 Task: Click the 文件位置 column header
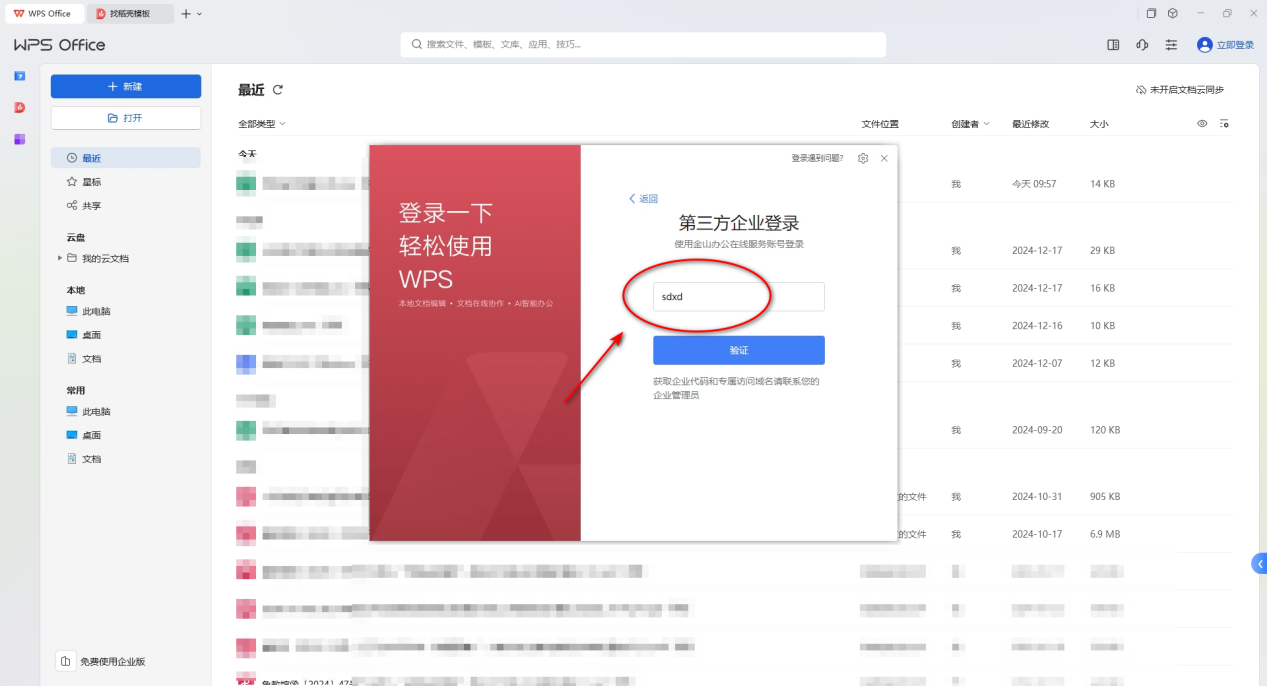(880, 124)
